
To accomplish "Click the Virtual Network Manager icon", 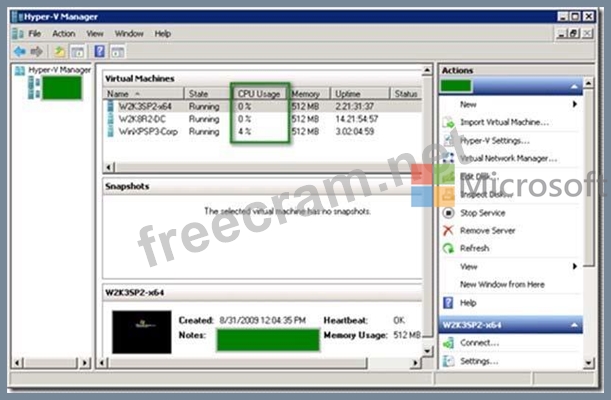I will pyautogui.click(x=449, y=158).
